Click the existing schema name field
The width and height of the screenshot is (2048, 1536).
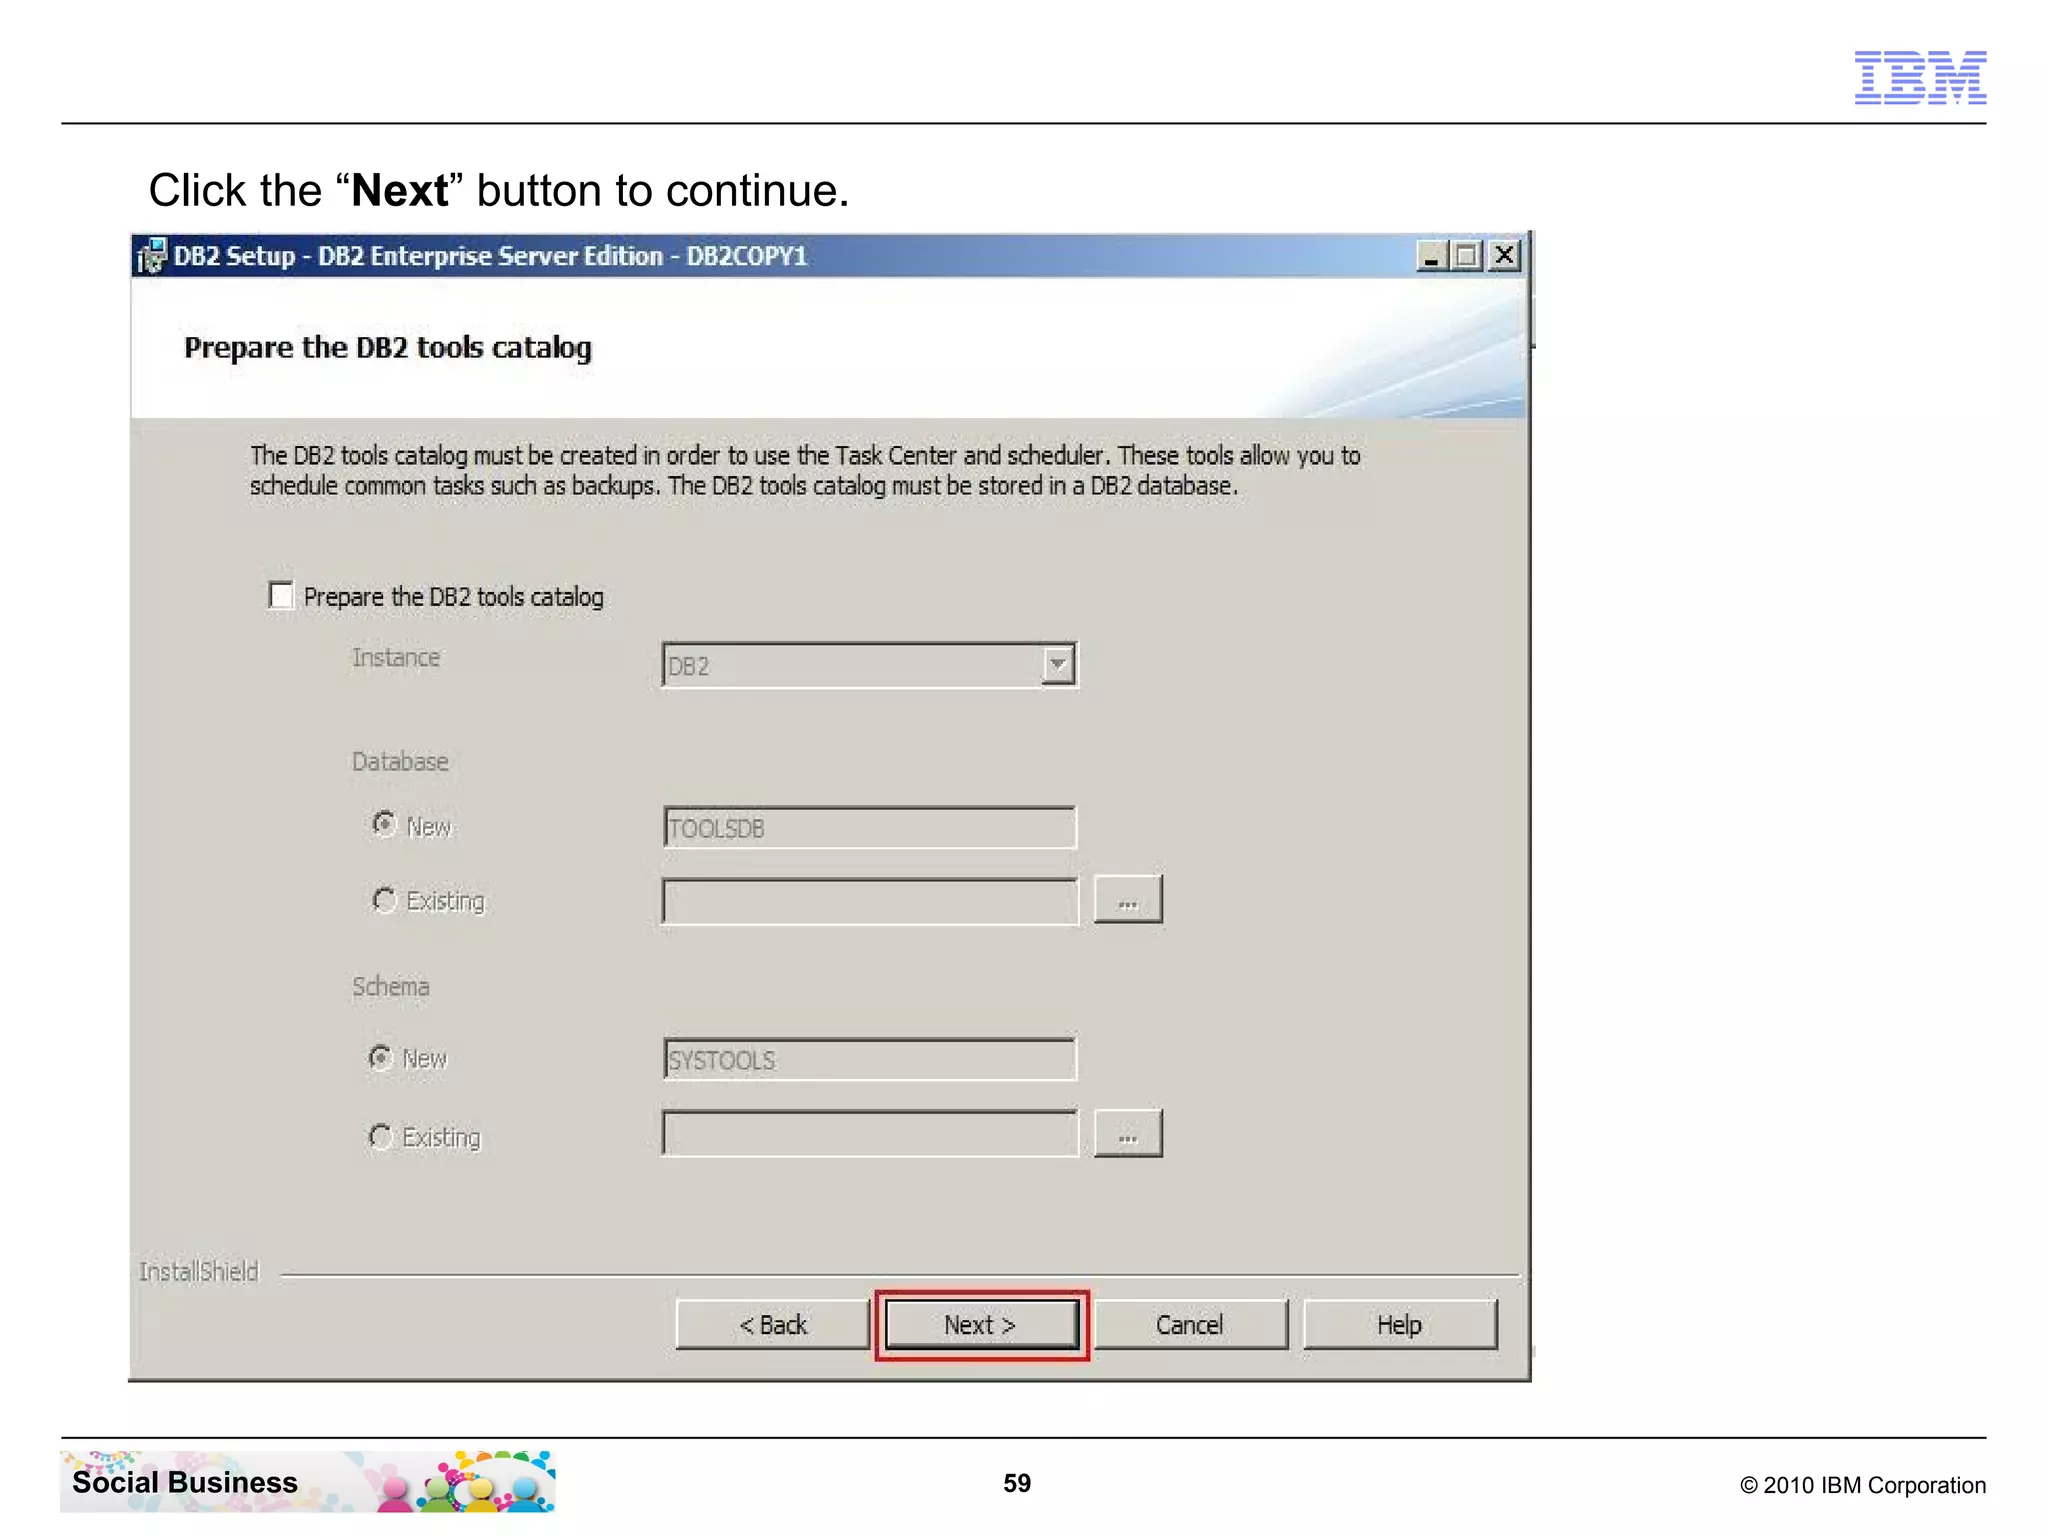tap(870, 1134)
